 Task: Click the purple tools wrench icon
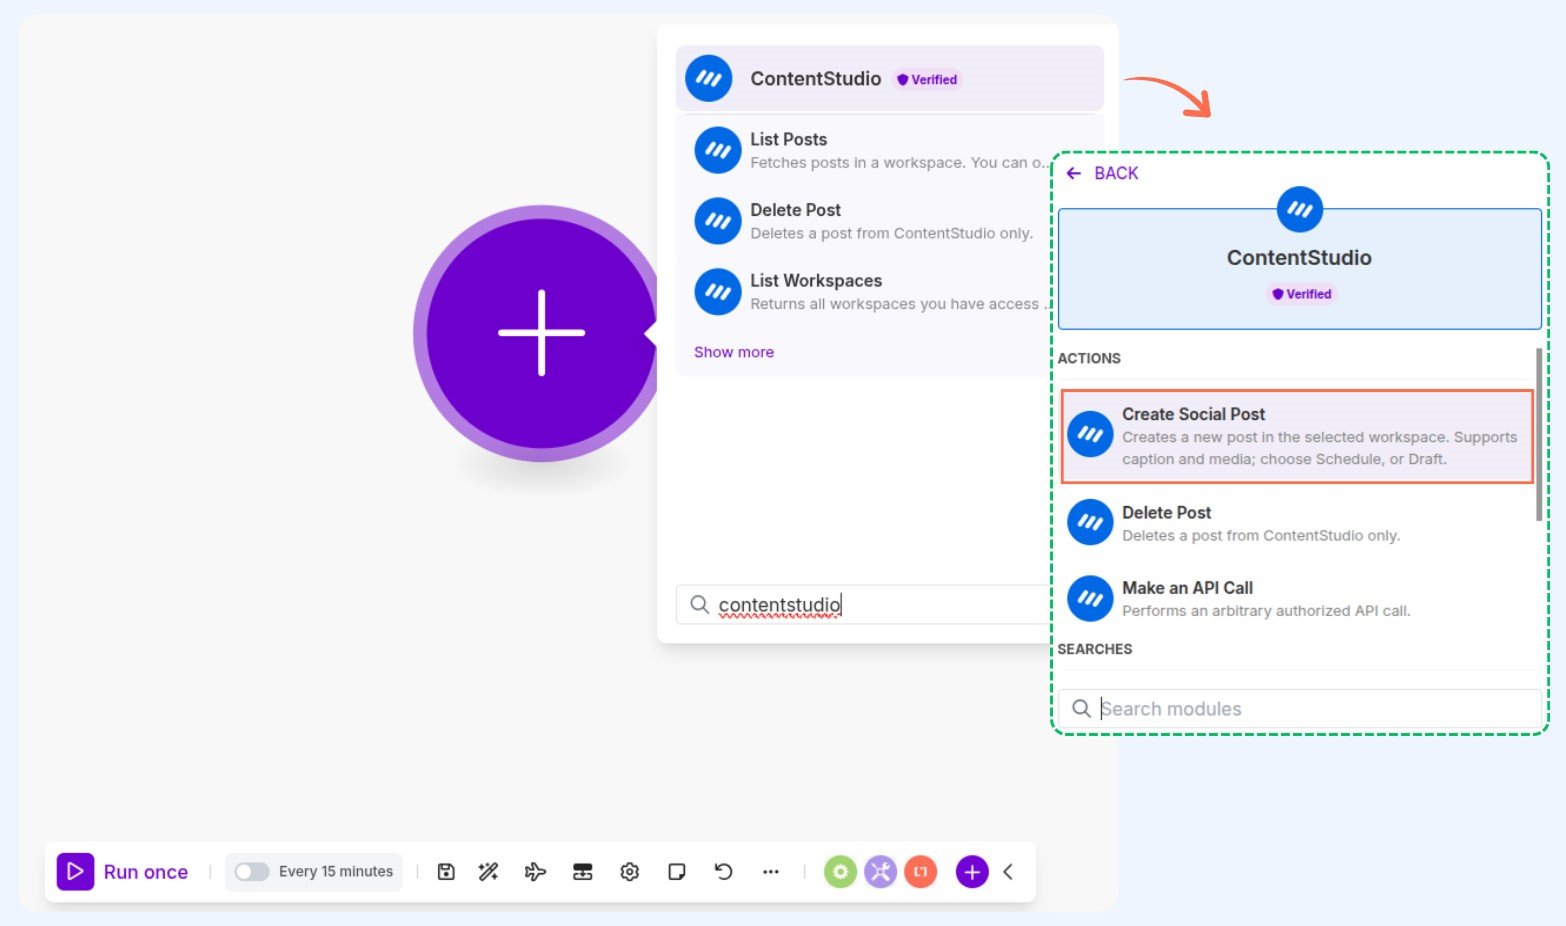click(x=880, y=872)
